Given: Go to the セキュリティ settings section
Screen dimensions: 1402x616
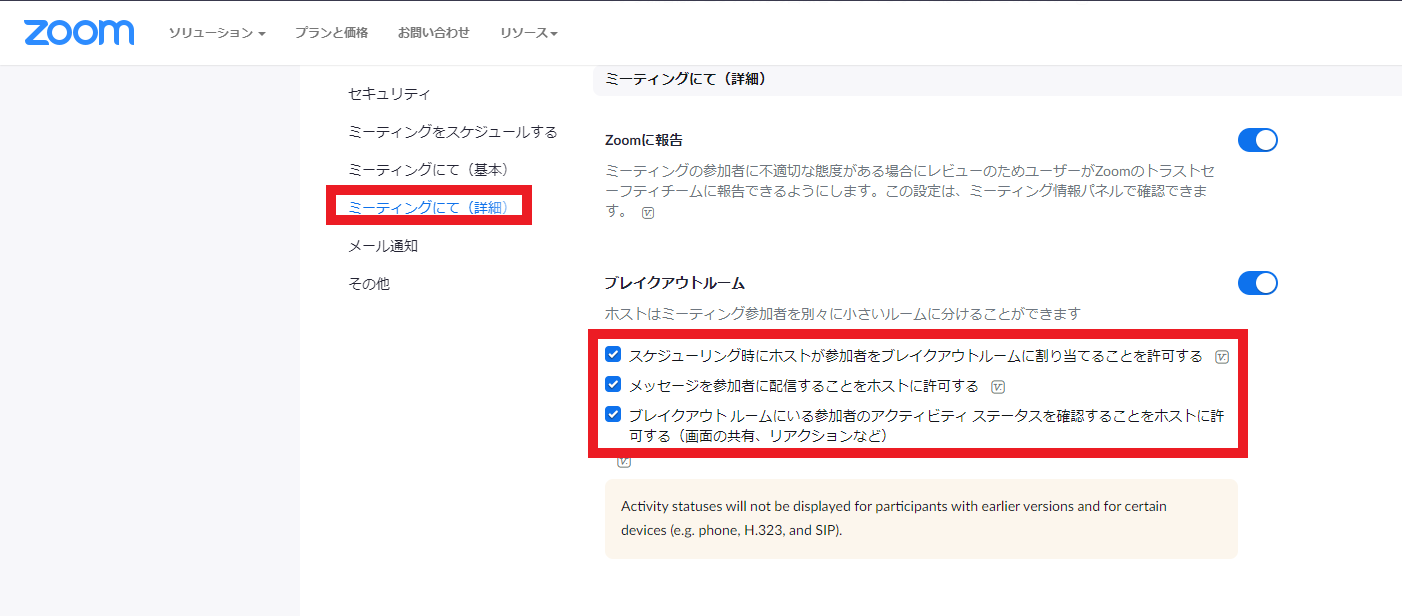Looking at the screenshot, I should point(388,93).
